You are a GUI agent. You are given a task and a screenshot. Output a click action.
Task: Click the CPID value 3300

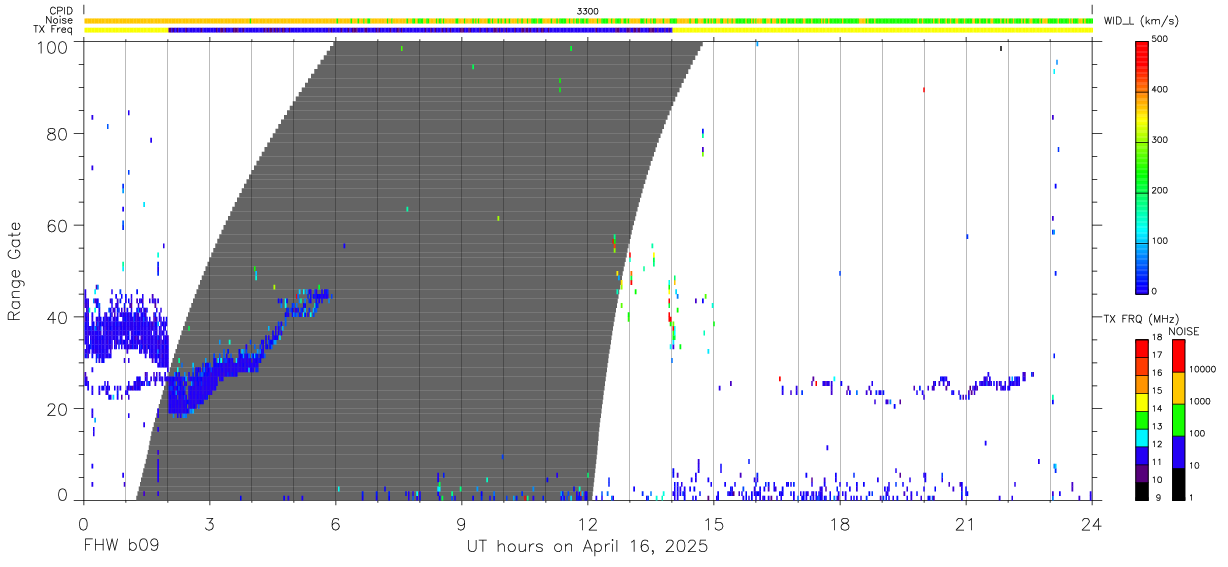[588, 10]
